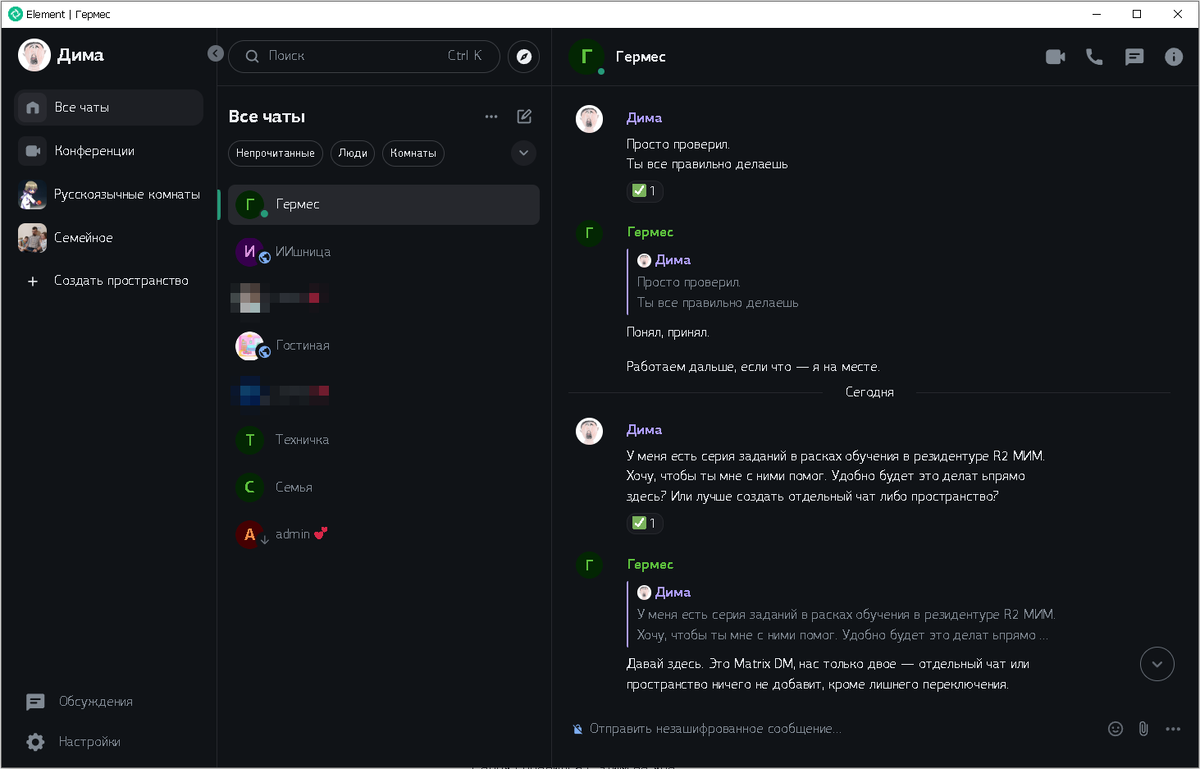1200x769 pixels.
Task: Open the emoji picker in composer
Action: [x=1115, y=729]
